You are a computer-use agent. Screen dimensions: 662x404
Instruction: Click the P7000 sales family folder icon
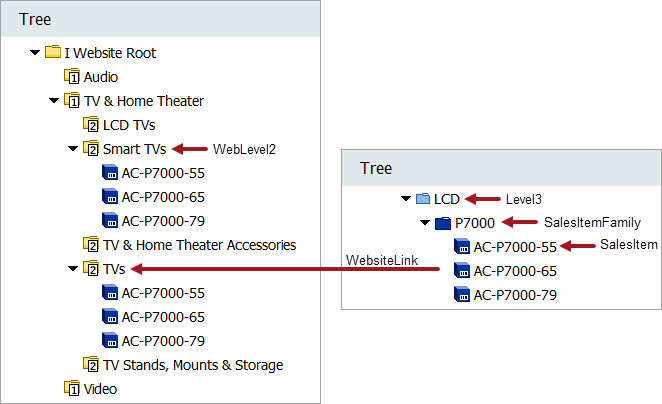click(x=443, y=223)
